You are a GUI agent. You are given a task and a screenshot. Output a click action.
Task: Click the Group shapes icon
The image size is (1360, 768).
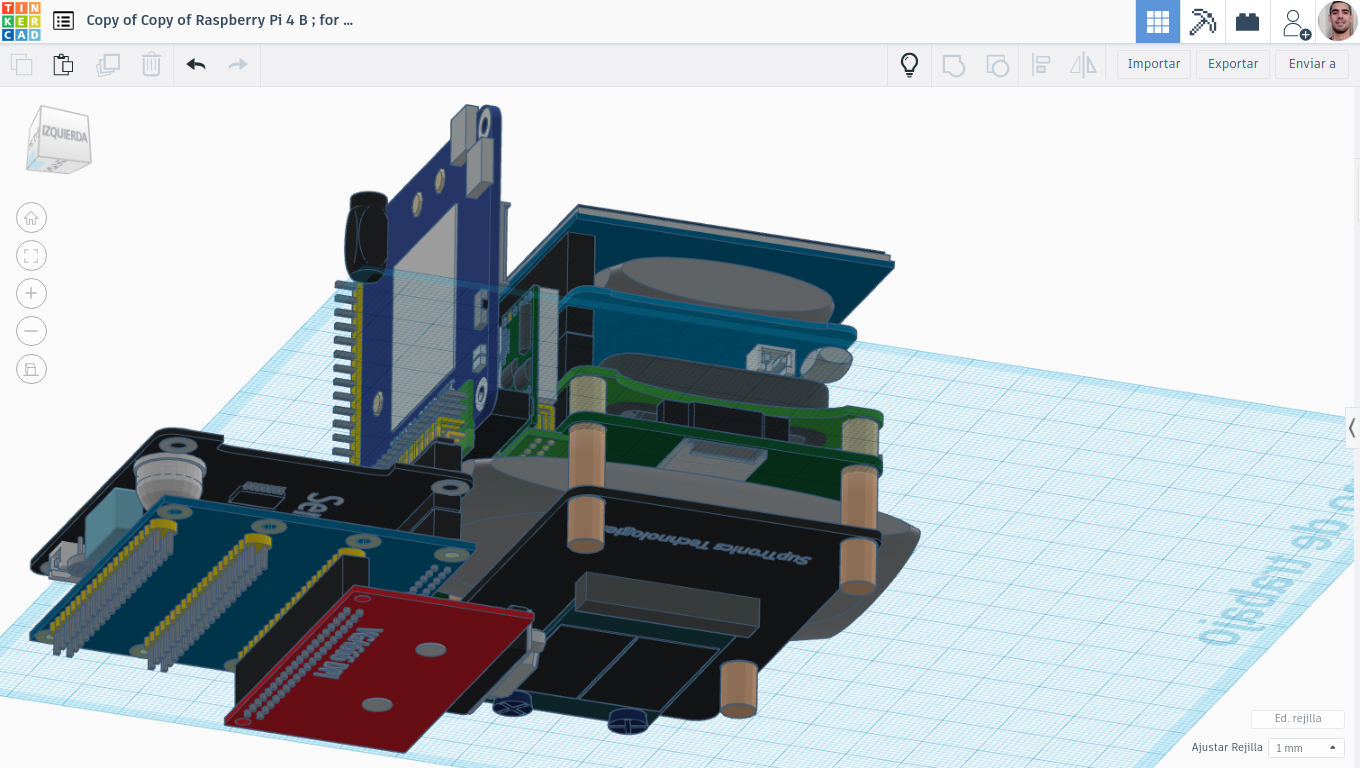953,65
